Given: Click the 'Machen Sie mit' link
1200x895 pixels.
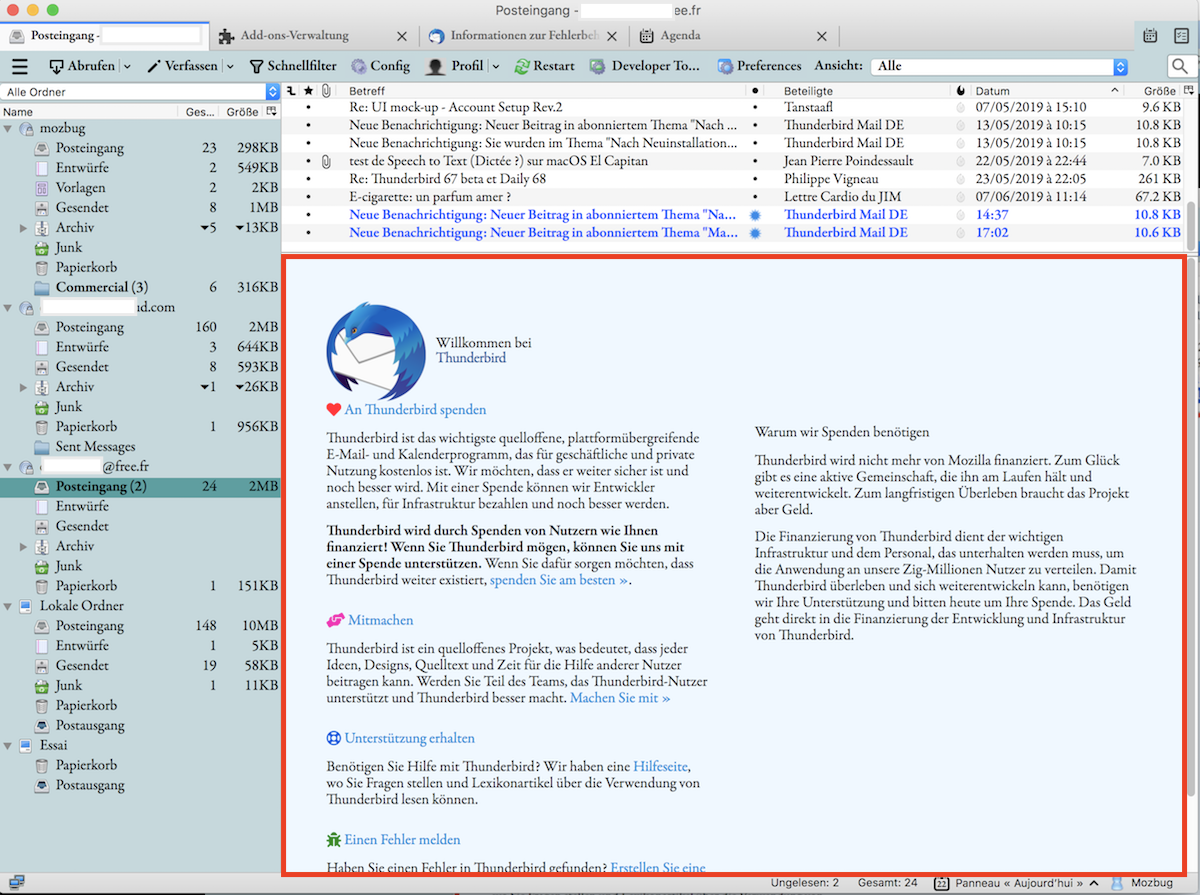Looking at the screenshot, I should point(620,698).
